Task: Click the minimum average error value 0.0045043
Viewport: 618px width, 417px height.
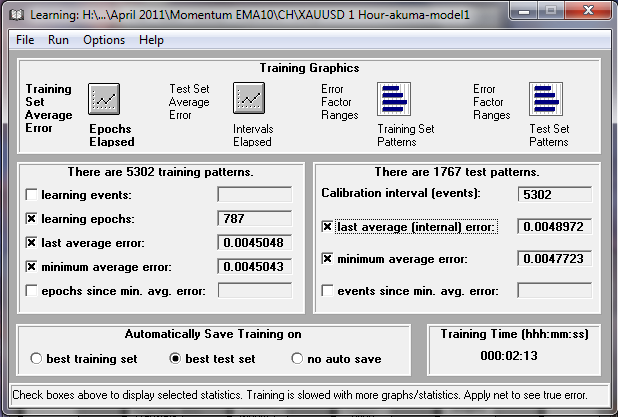Action: click(255, 266)
